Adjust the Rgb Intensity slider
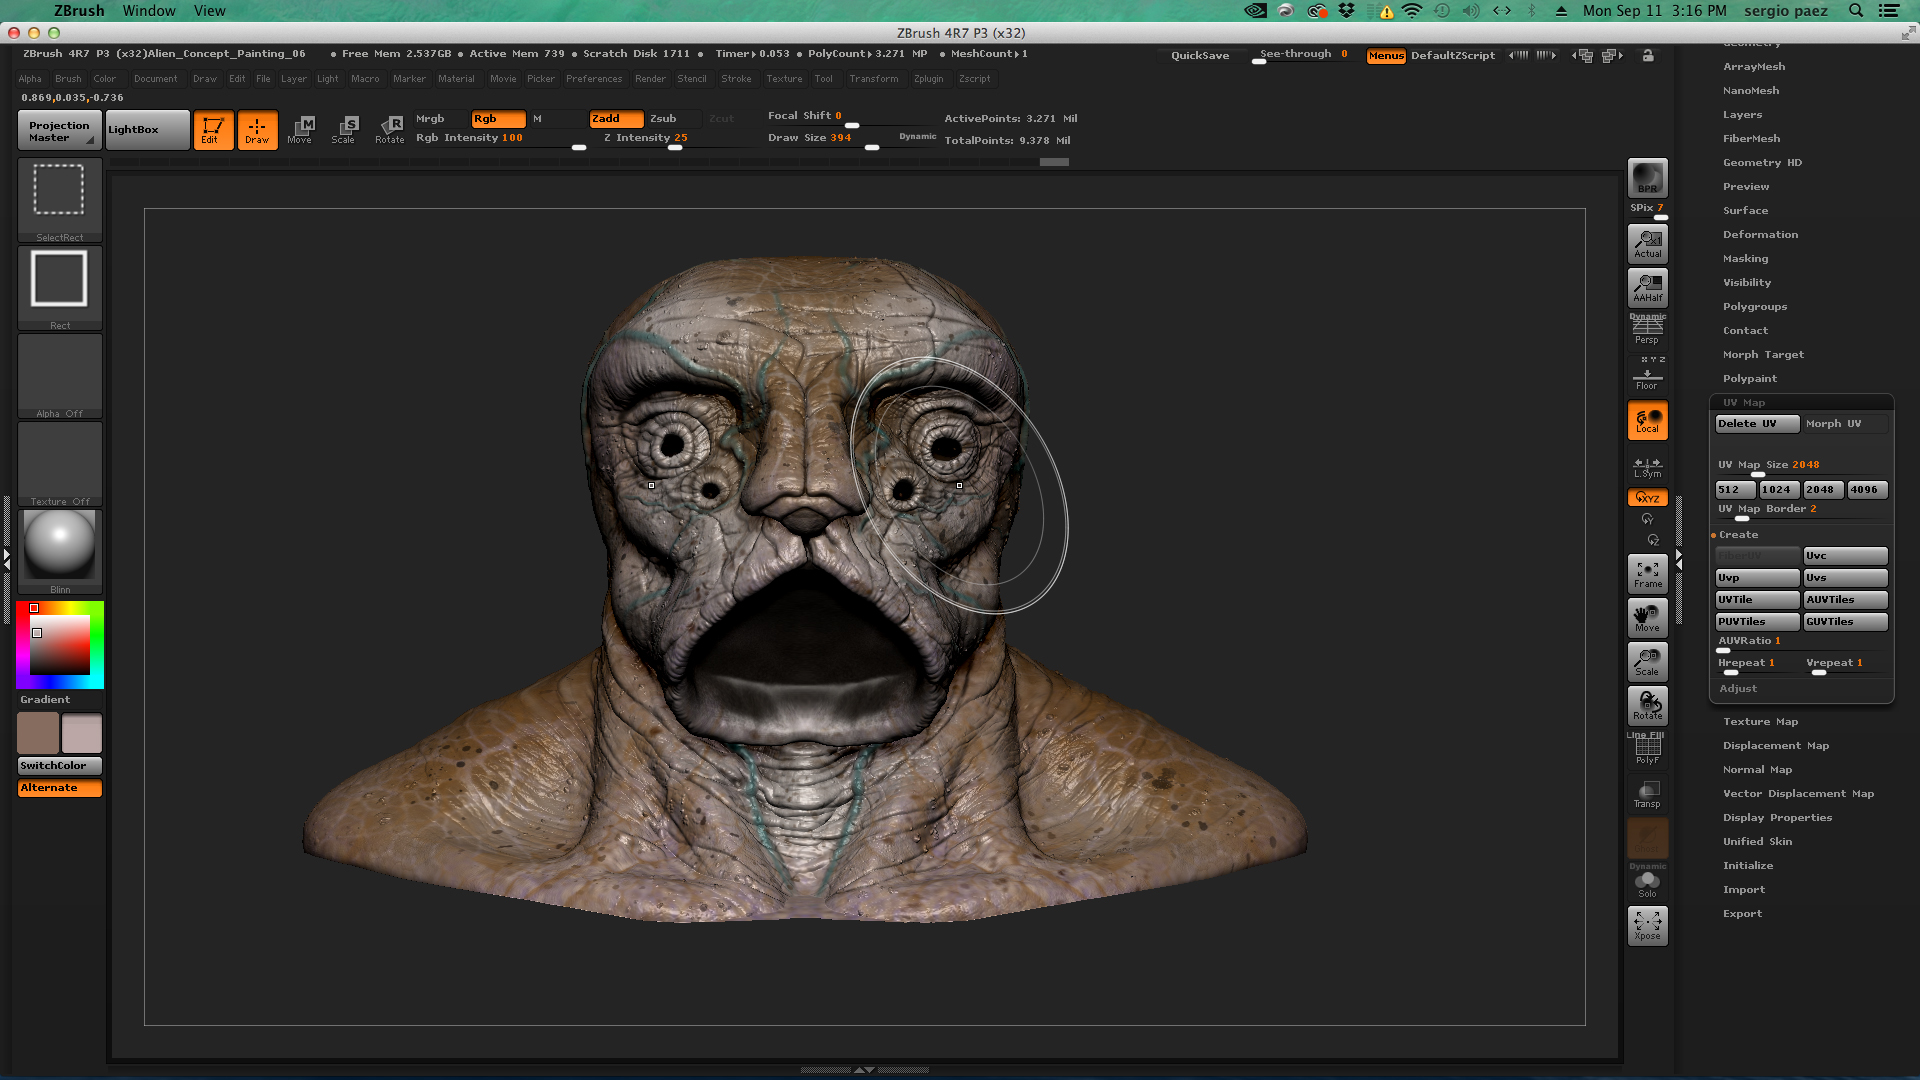This screenshot has height=1080, width=1920. point(500,139)
